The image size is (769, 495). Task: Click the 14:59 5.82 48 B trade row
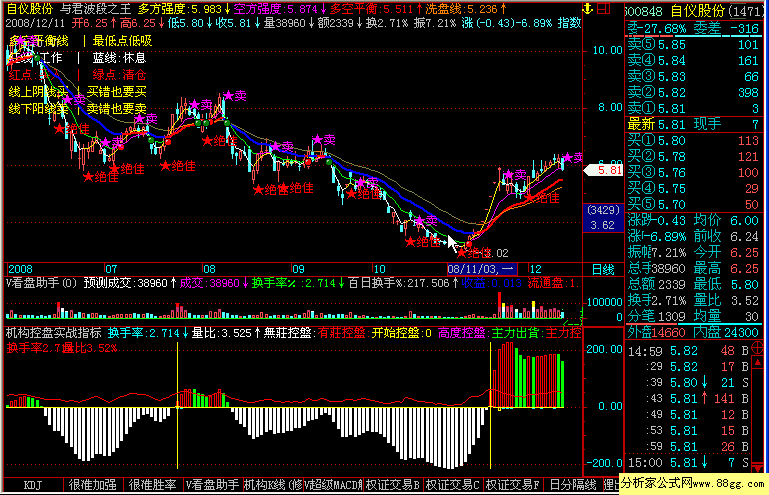point(688,351)
